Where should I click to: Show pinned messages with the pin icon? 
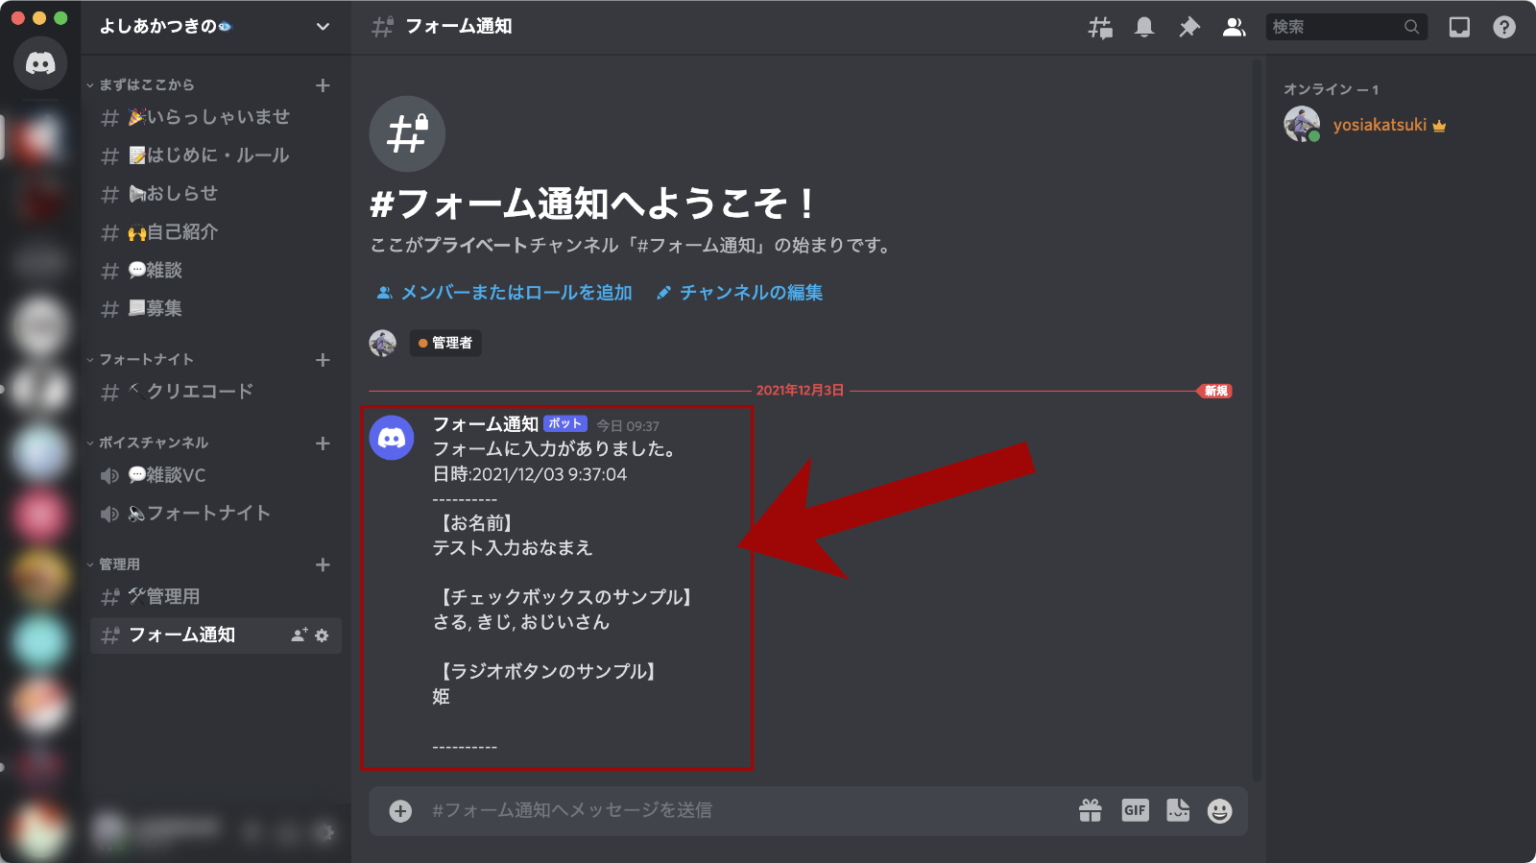point(1189,27)
